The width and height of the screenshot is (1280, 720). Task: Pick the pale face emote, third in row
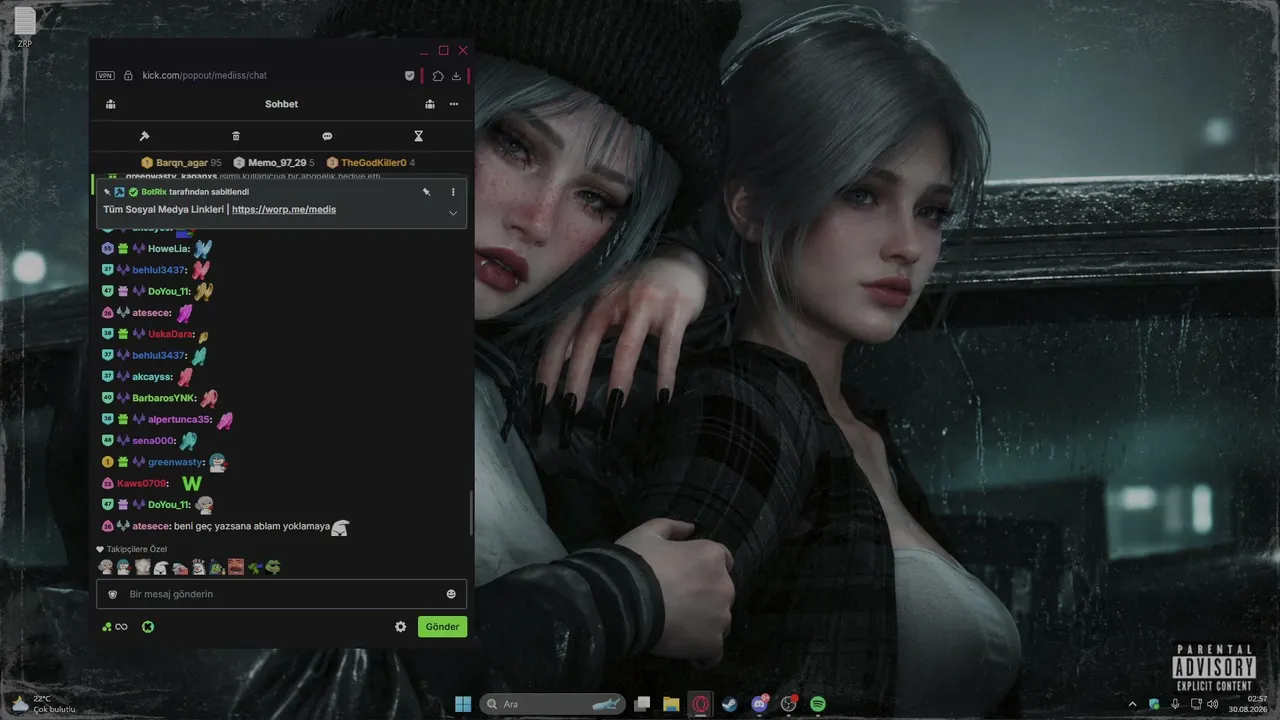[142, 567]
